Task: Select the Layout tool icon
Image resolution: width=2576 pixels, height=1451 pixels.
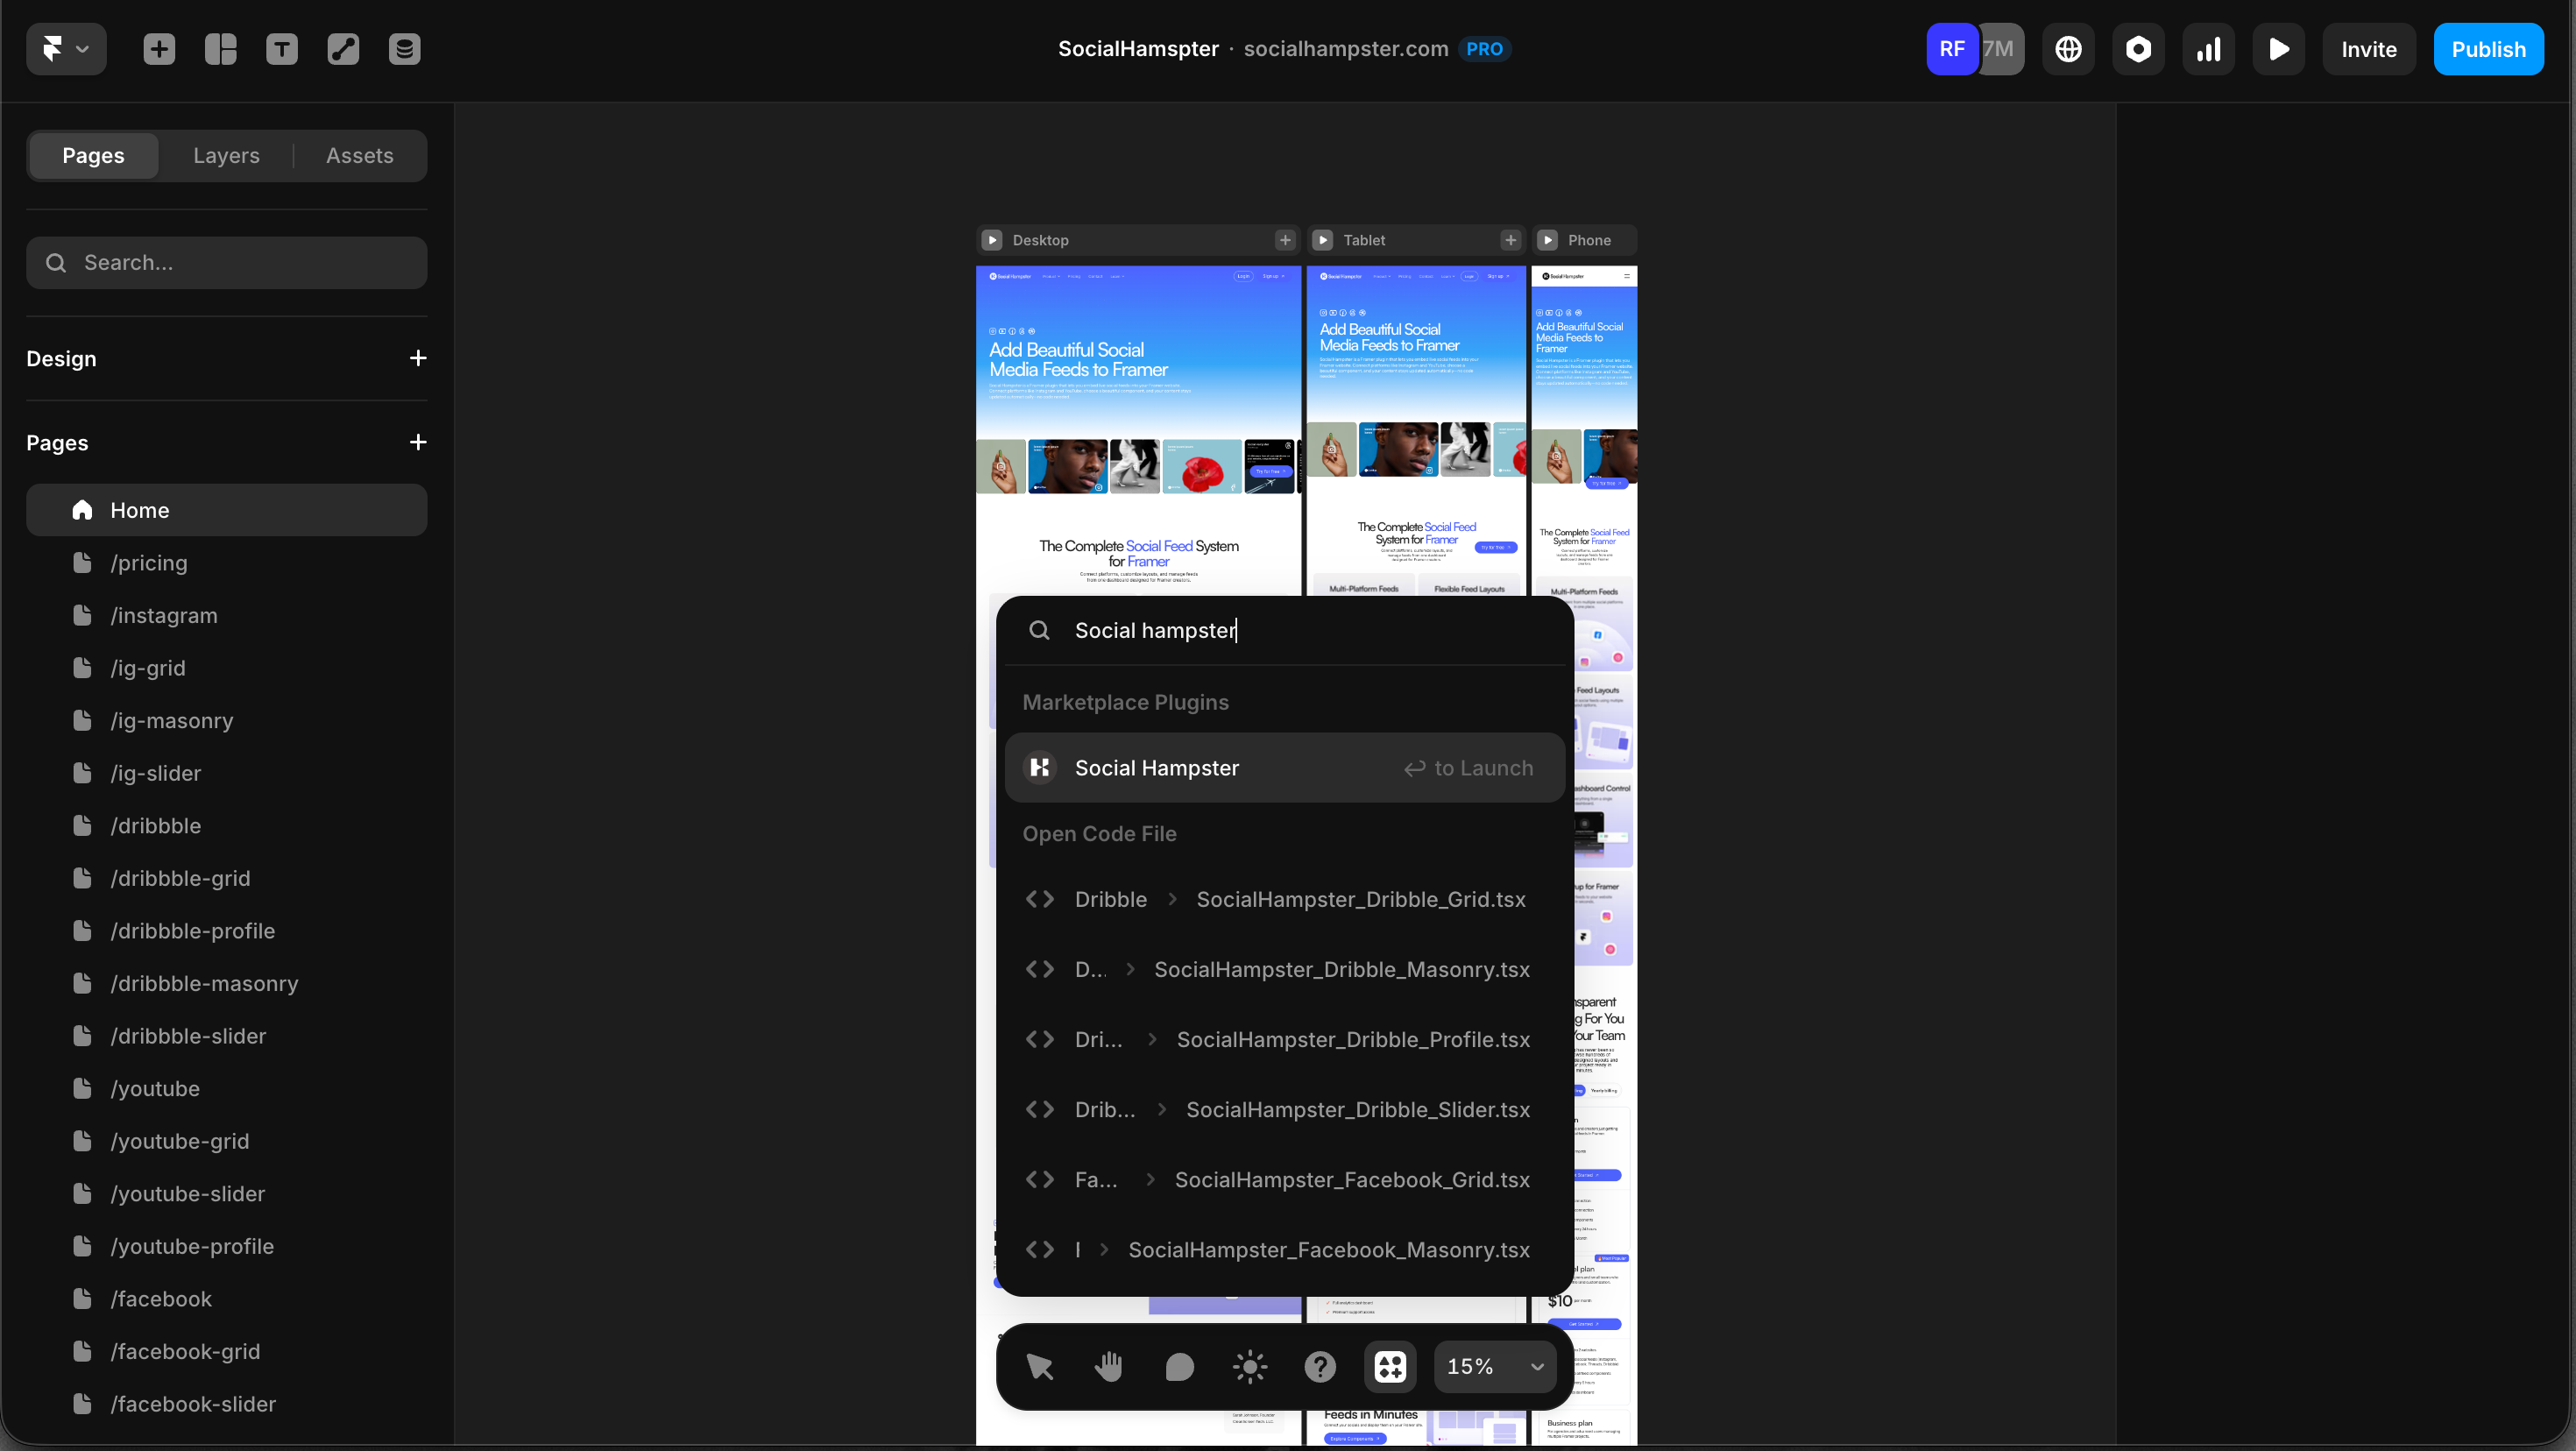Action: click(x=220, y=49)
